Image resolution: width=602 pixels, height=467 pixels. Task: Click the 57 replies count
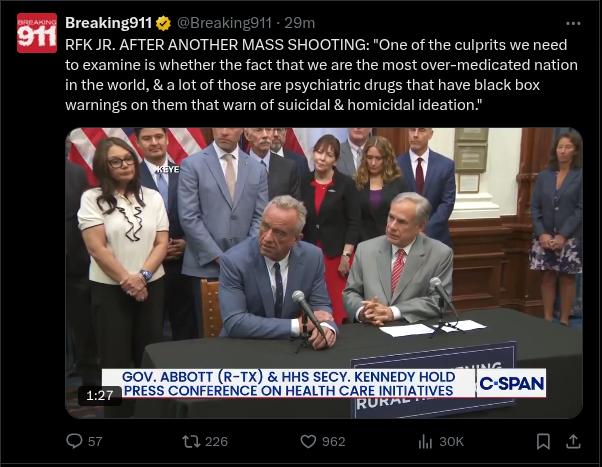[95, 442]
